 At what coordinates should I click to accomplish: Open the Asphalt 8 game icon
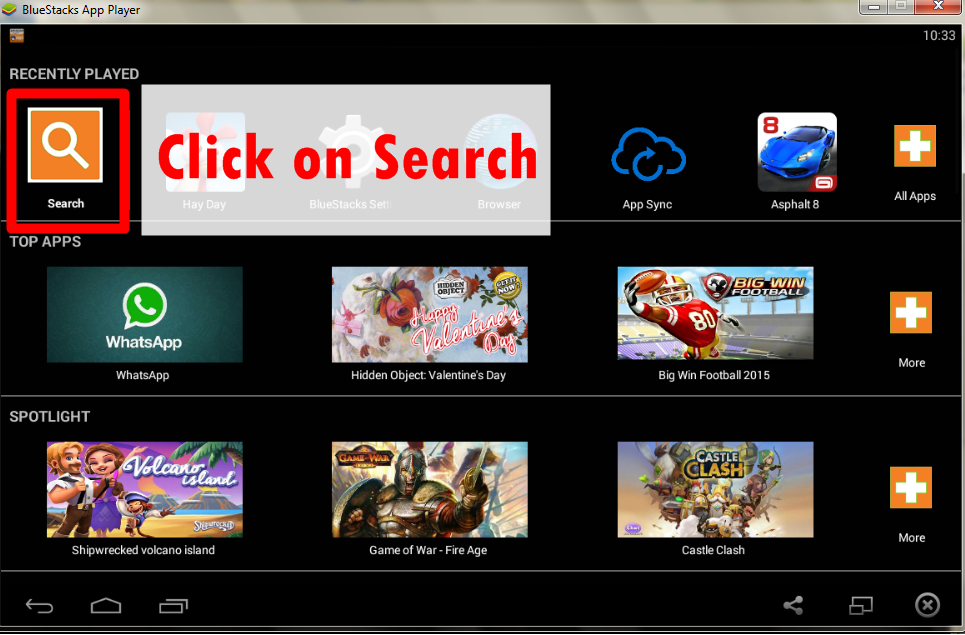[796, 152]
